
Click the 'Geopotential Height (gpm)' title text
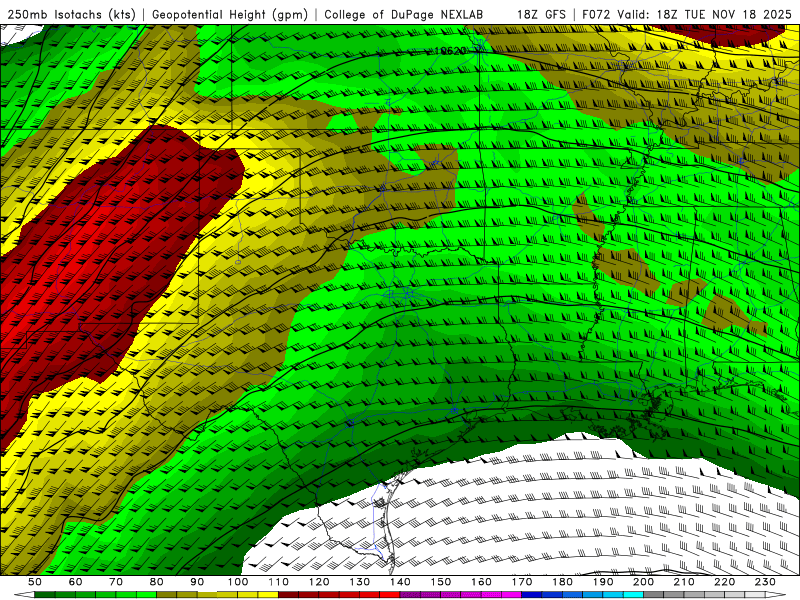coord(230,14)
